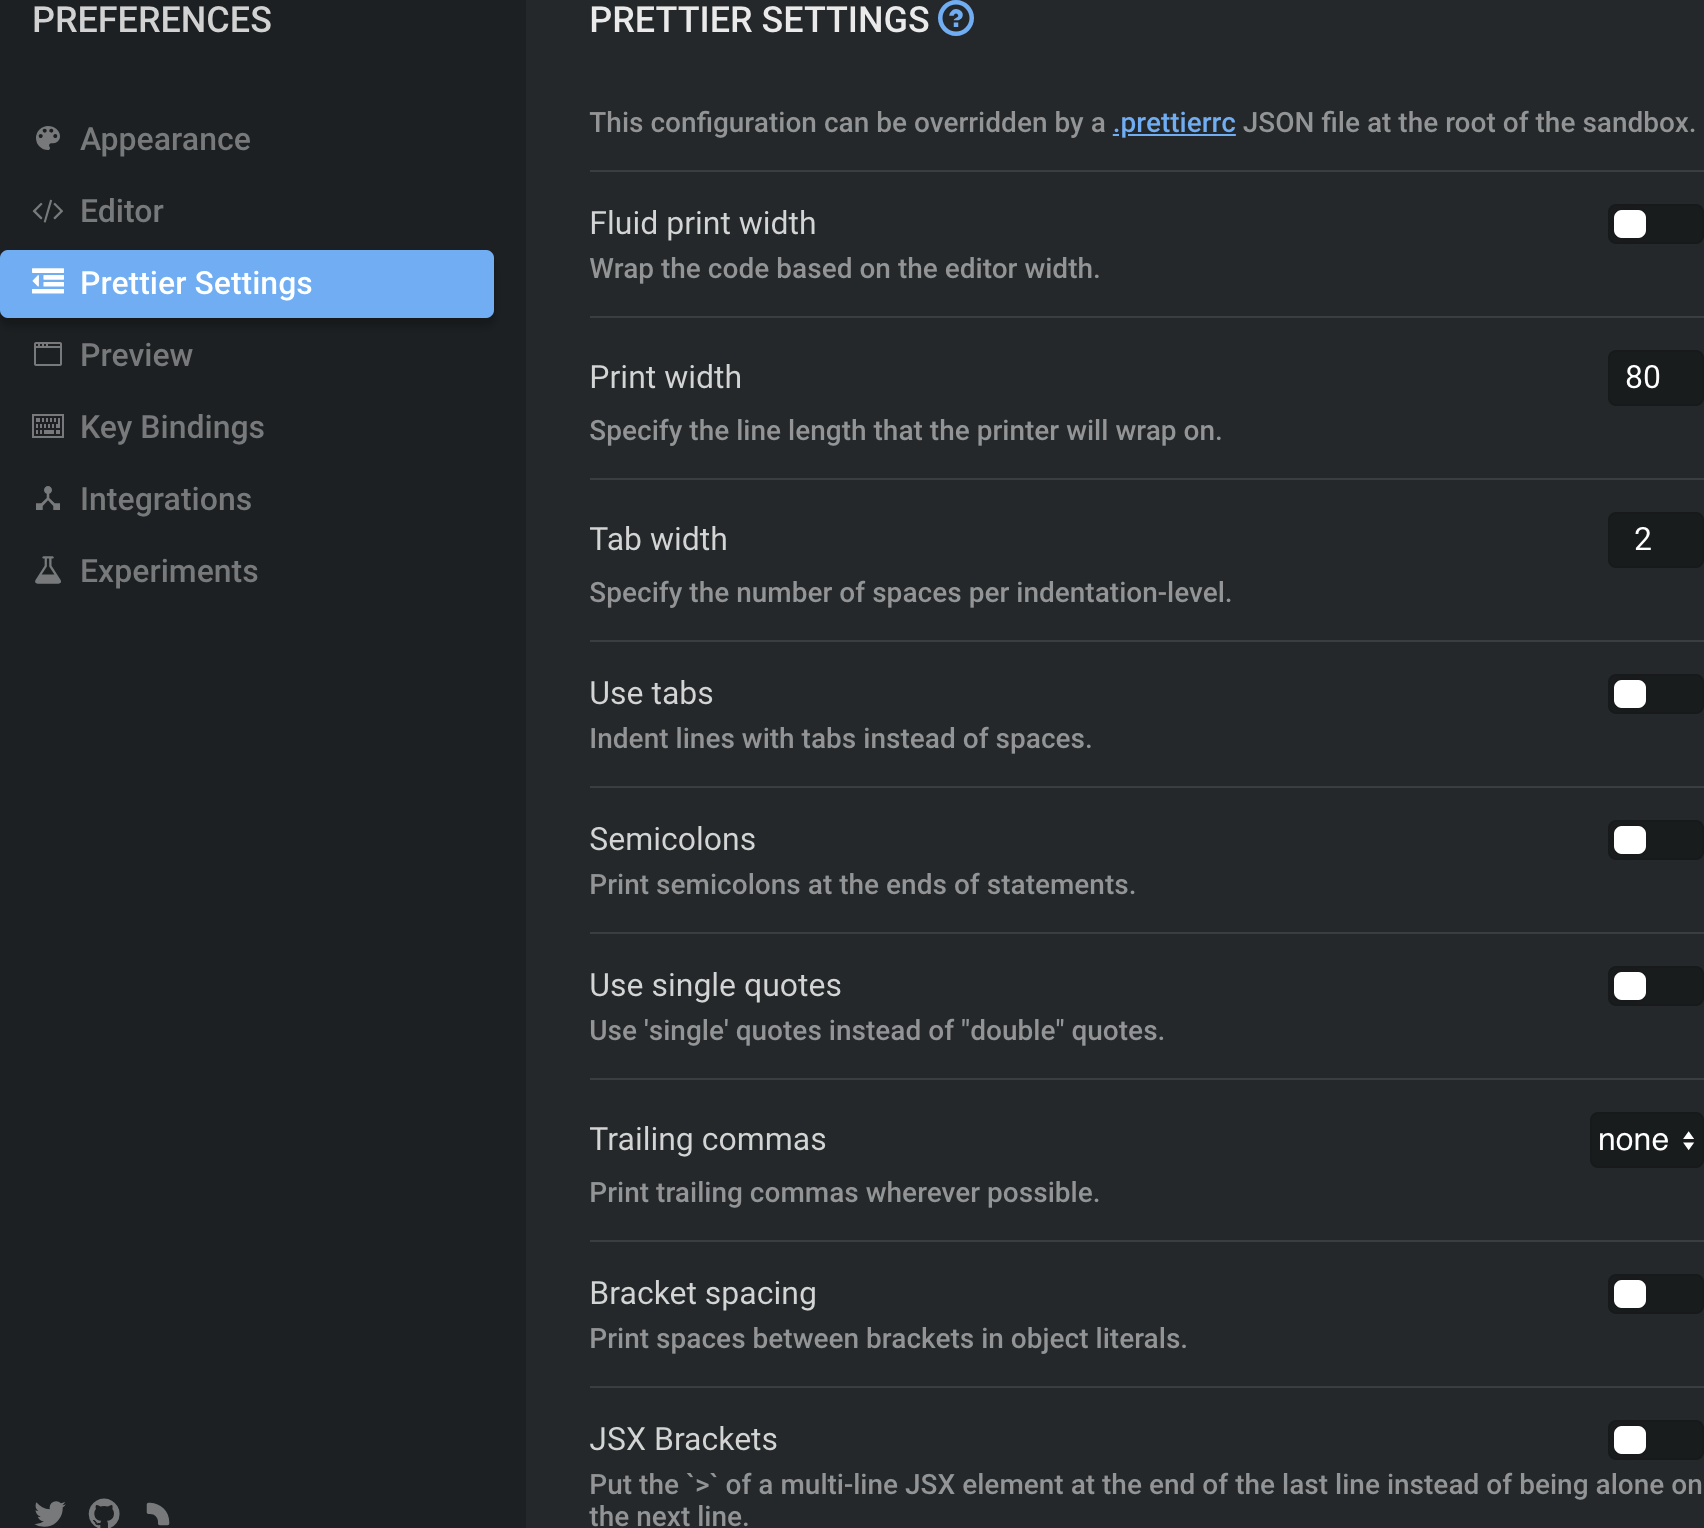
Task: Click the Integrations icon
Action: 47,499
